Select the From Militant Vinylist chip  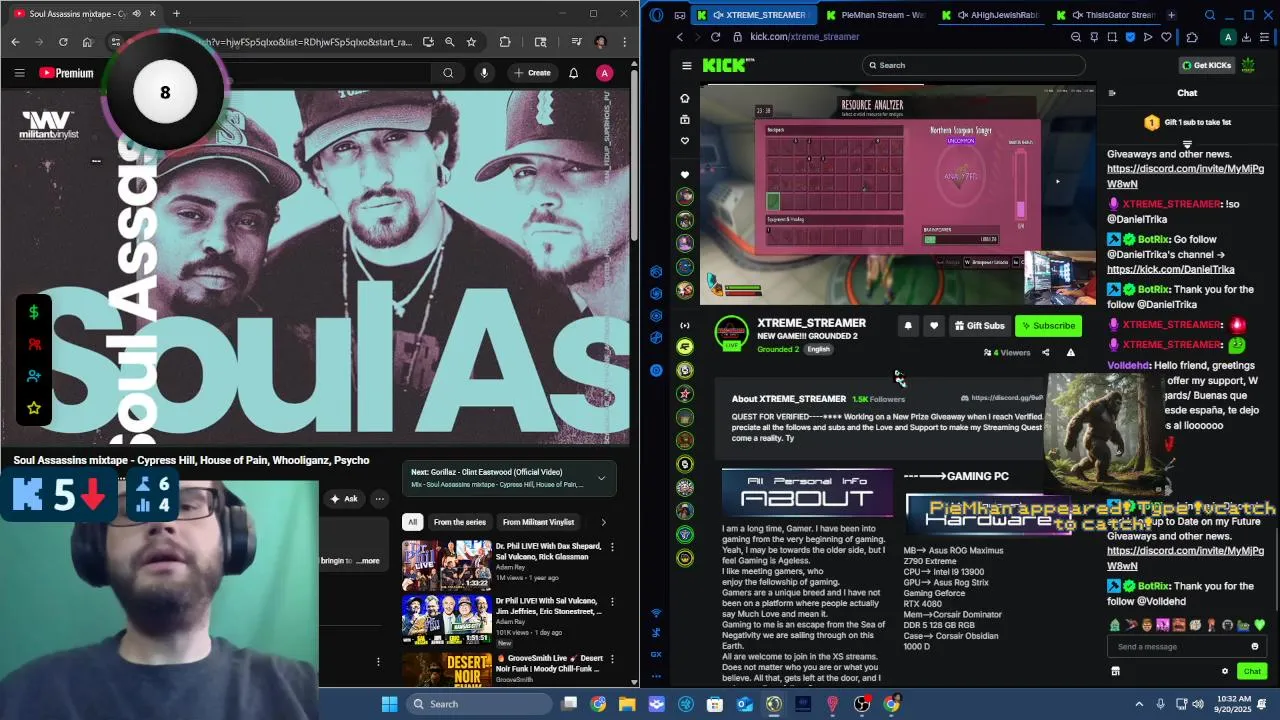tap(538, 522)
